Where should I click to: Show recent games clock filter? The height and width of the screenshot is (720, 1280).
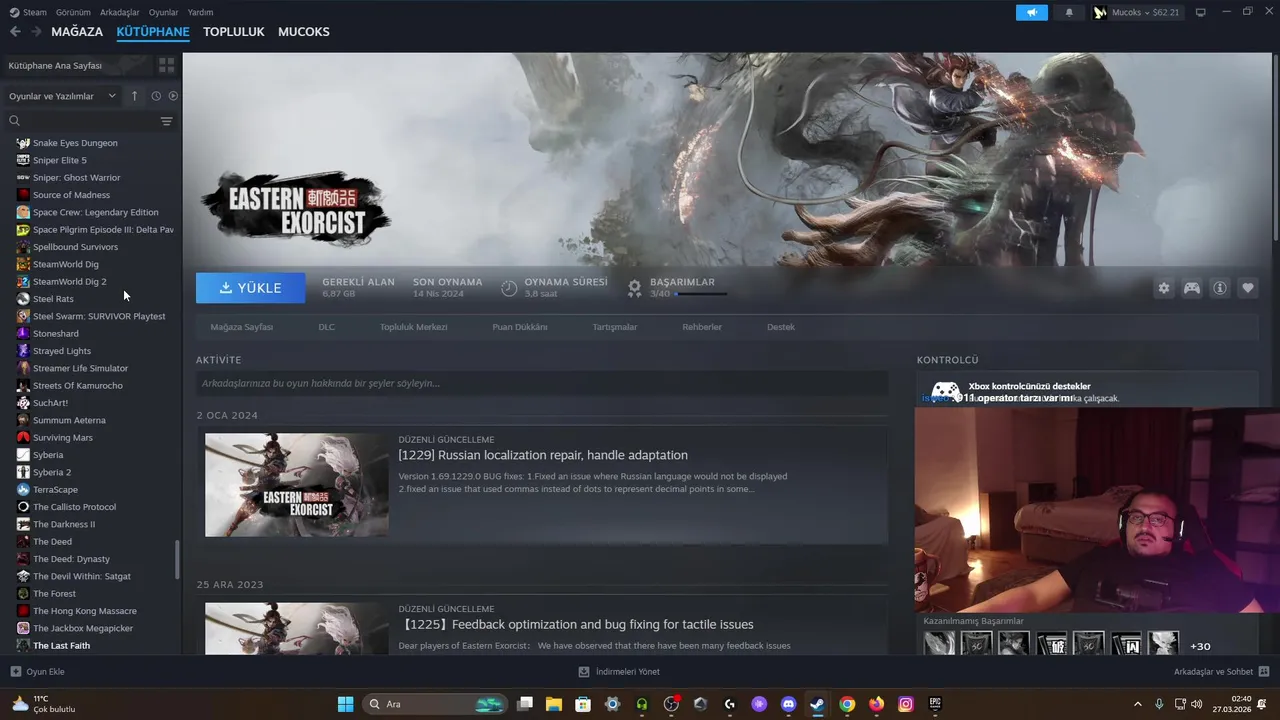click(x=156, y=96)
